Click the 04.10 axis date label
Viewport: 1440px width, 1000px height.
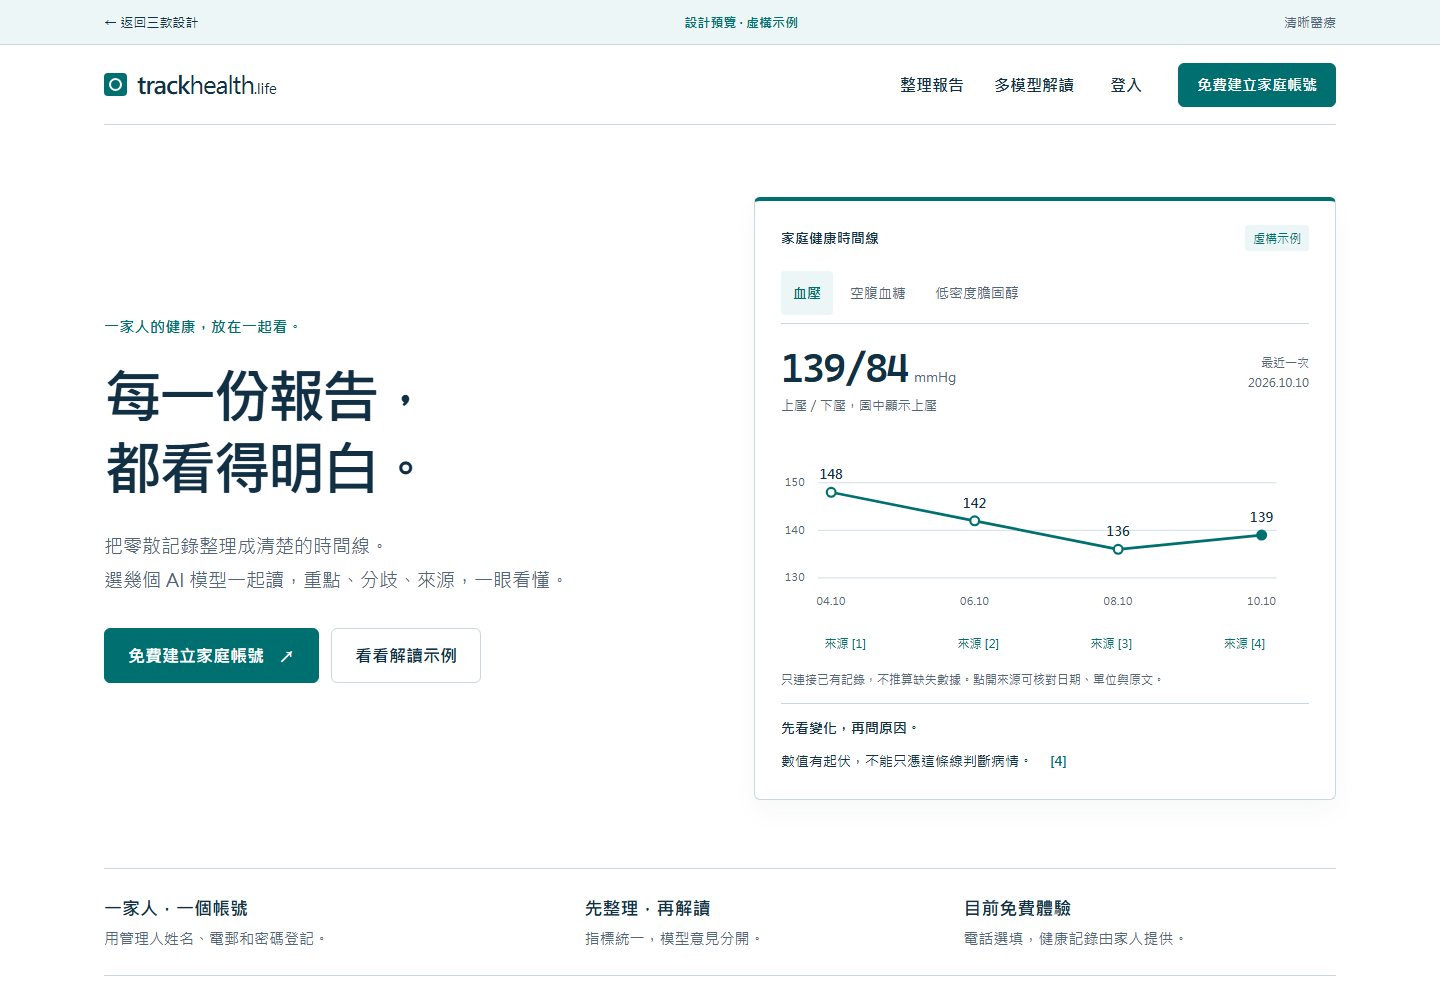pyautogui.click(x=831, y=601)
